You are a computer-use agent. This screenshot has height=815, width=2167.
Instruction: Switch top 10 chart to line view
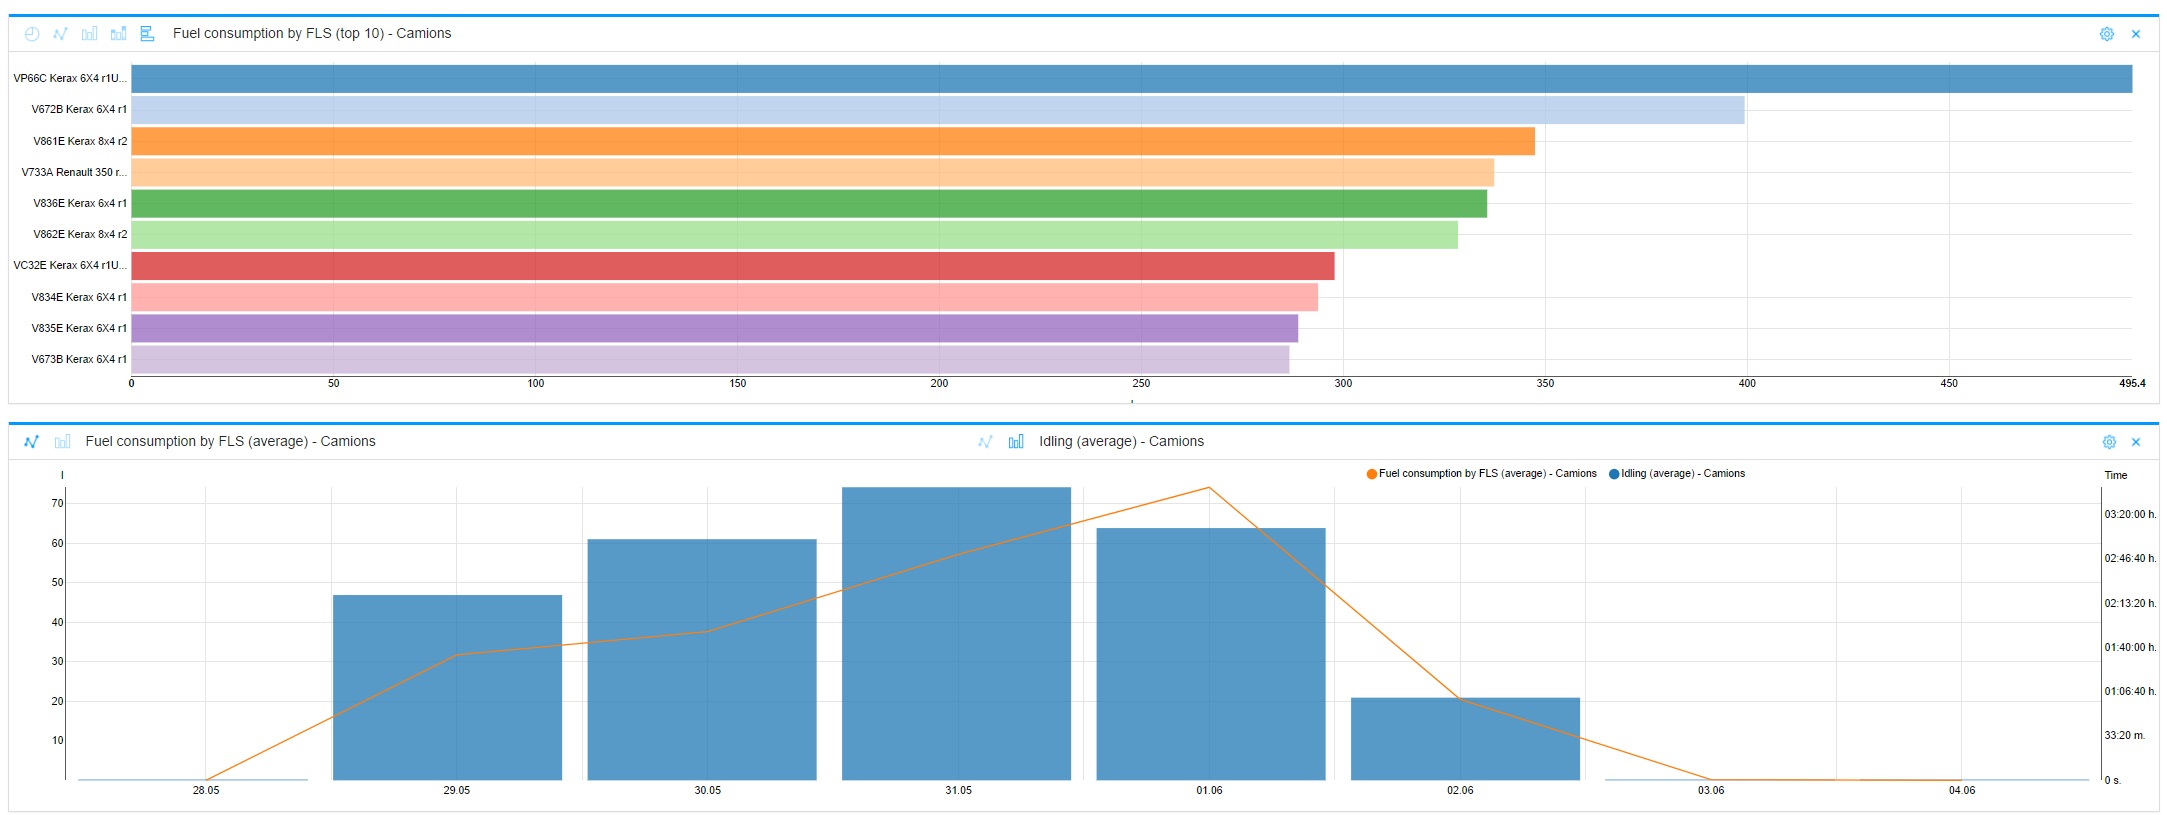[x=60, y=34]
